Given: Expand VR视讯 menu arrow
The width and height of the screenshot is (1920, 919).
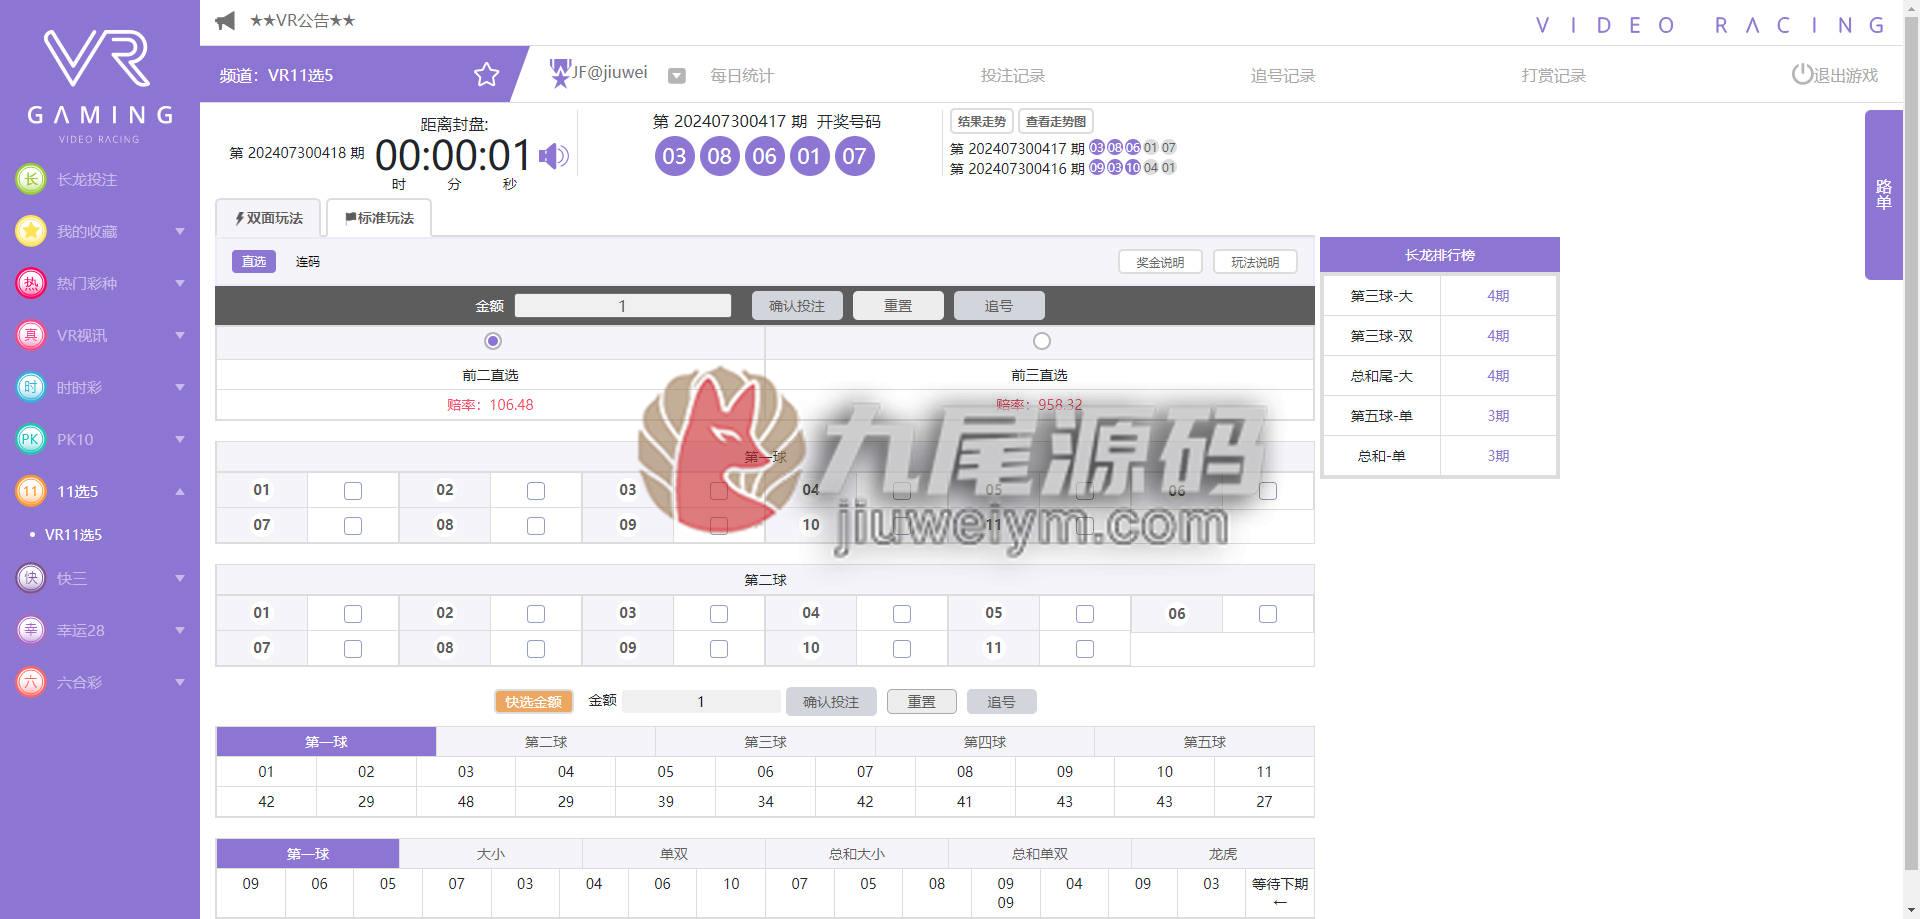Looking at the screenshot, I should 180,335.
